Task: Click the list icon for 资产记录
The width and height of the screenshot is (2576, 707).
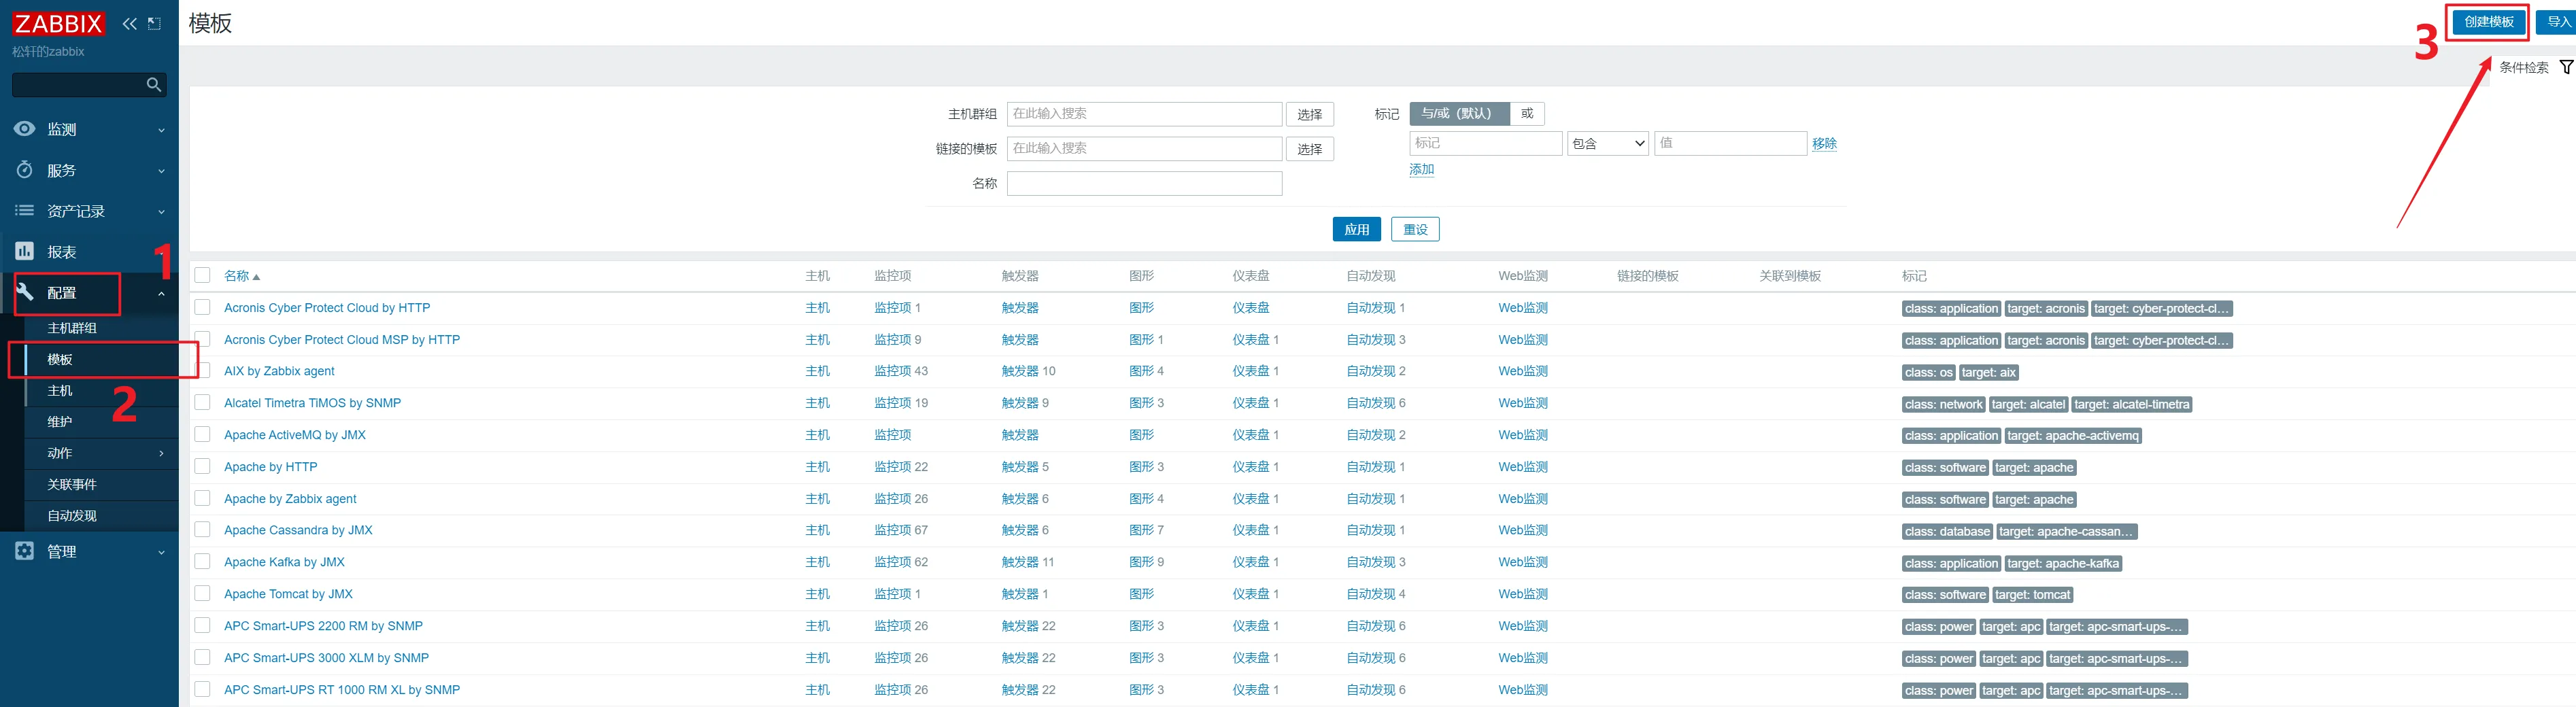Action: pyautogui.click(x=25, y=211)
